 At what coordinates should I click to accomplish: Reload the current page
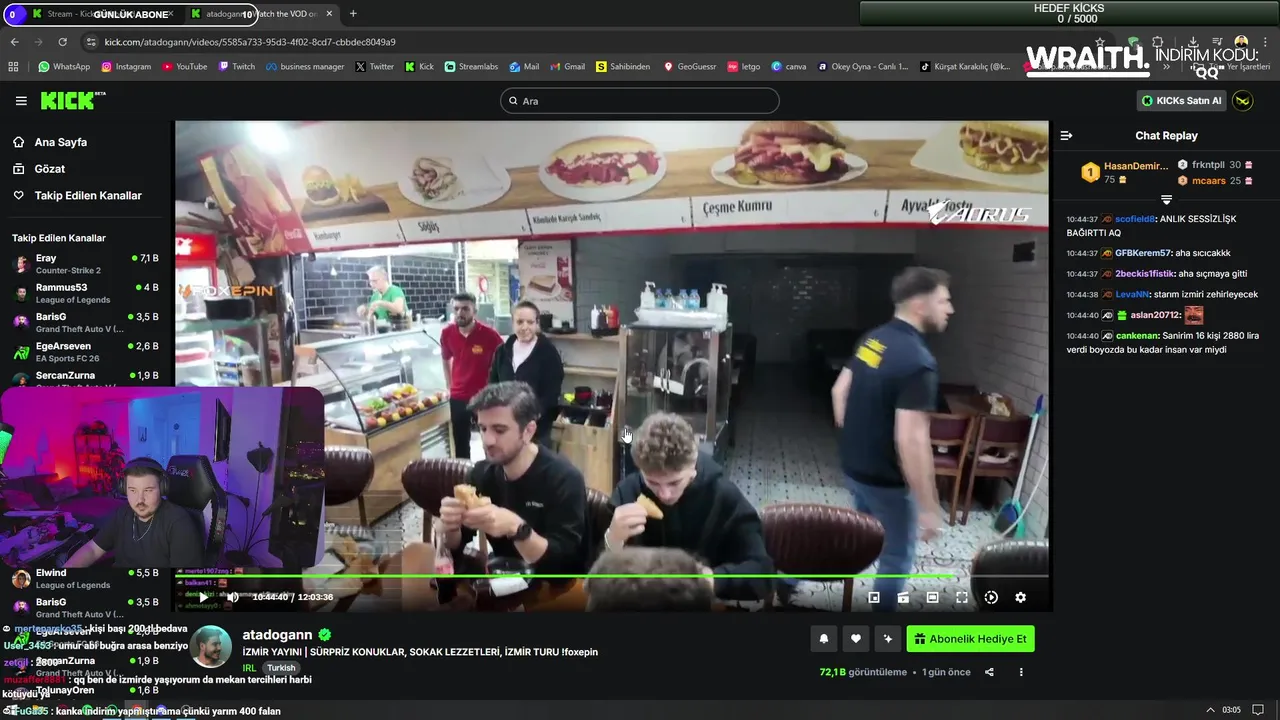[x=62, y=42]
